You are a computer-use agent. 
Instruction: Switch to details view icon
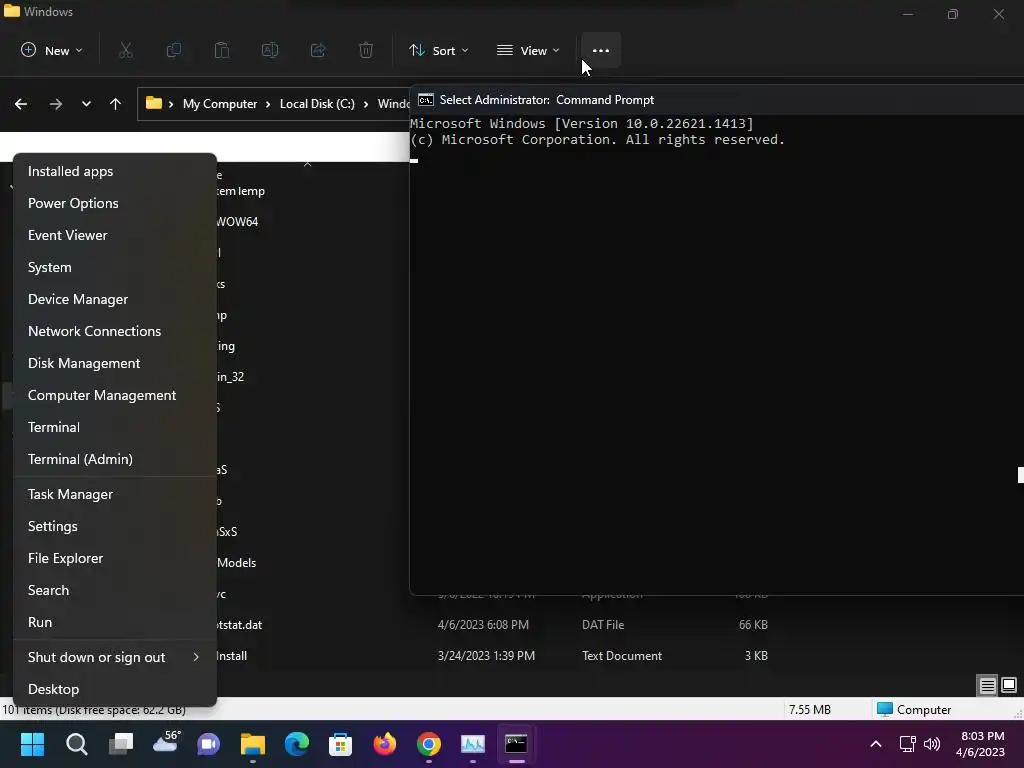(987, 685)
